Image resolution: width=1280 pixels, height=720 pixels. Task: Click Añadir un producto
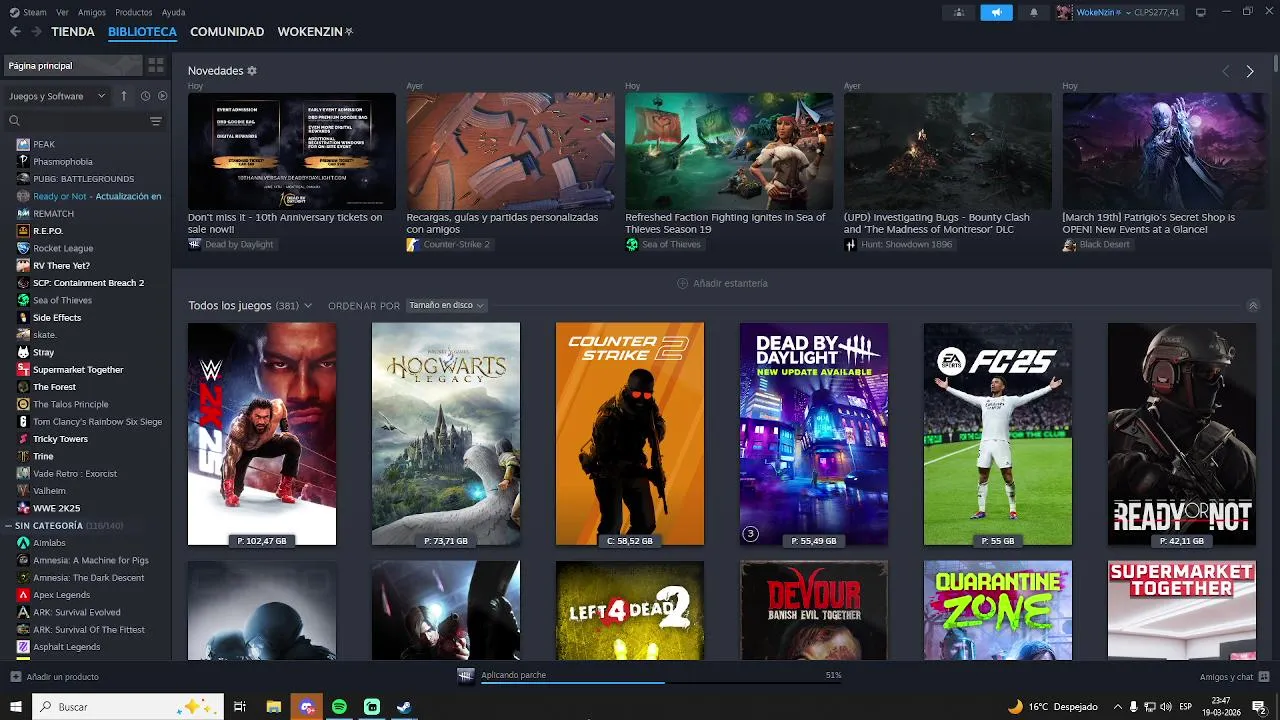click(x=55, y=677)
